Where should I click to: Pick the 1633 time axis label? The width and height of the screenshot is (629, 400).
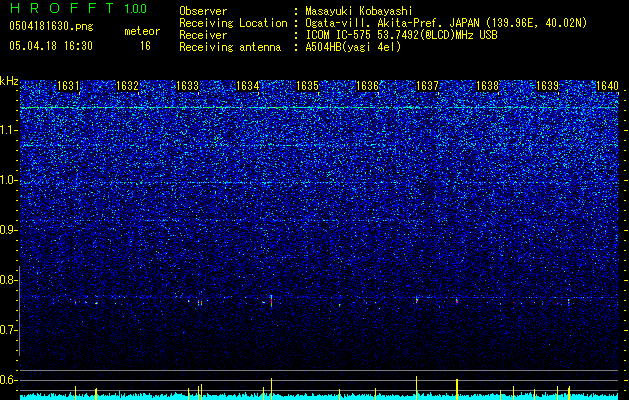187,86
